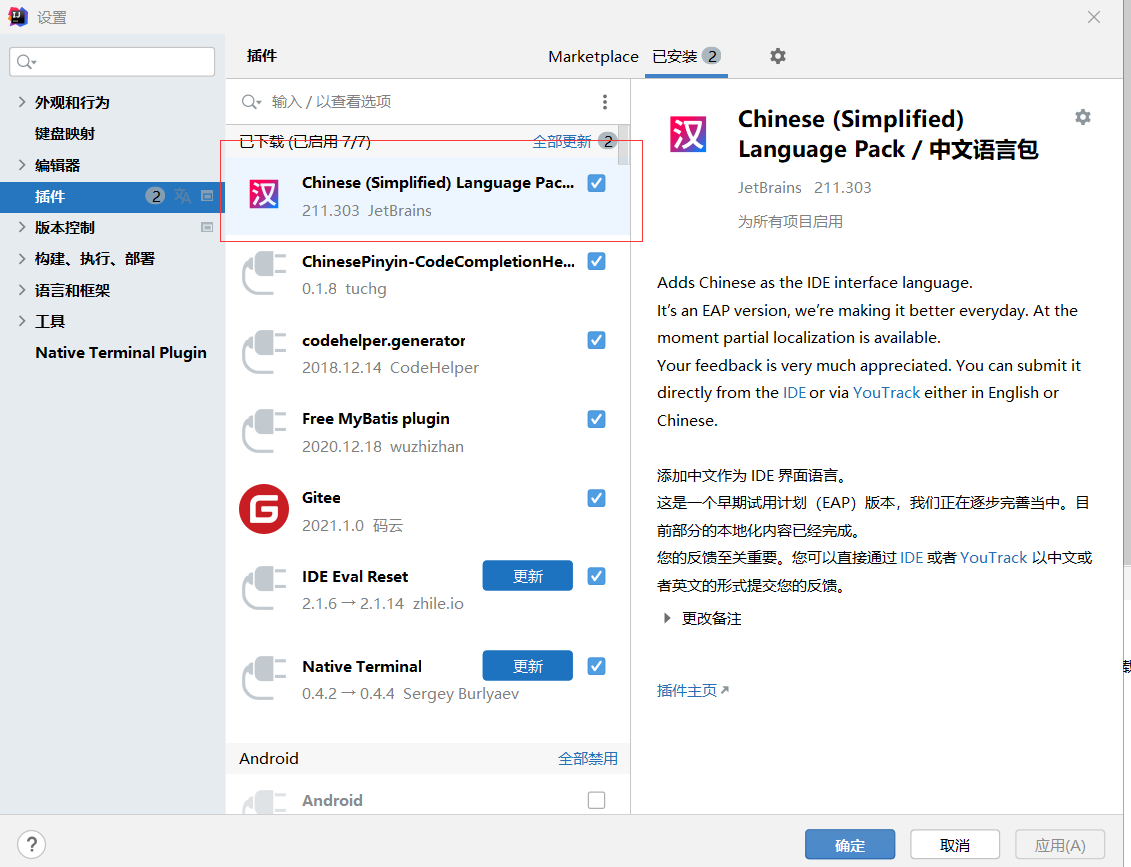Disable IDE Eval Reset plugin checkbox

tap(597, 576)
